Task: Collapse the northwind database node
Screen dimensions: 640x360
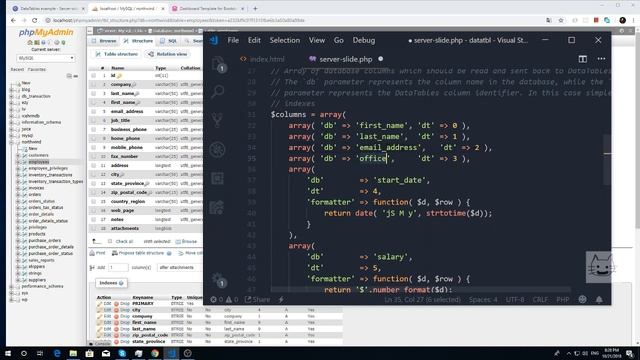Action: click(x=12, y=142)
